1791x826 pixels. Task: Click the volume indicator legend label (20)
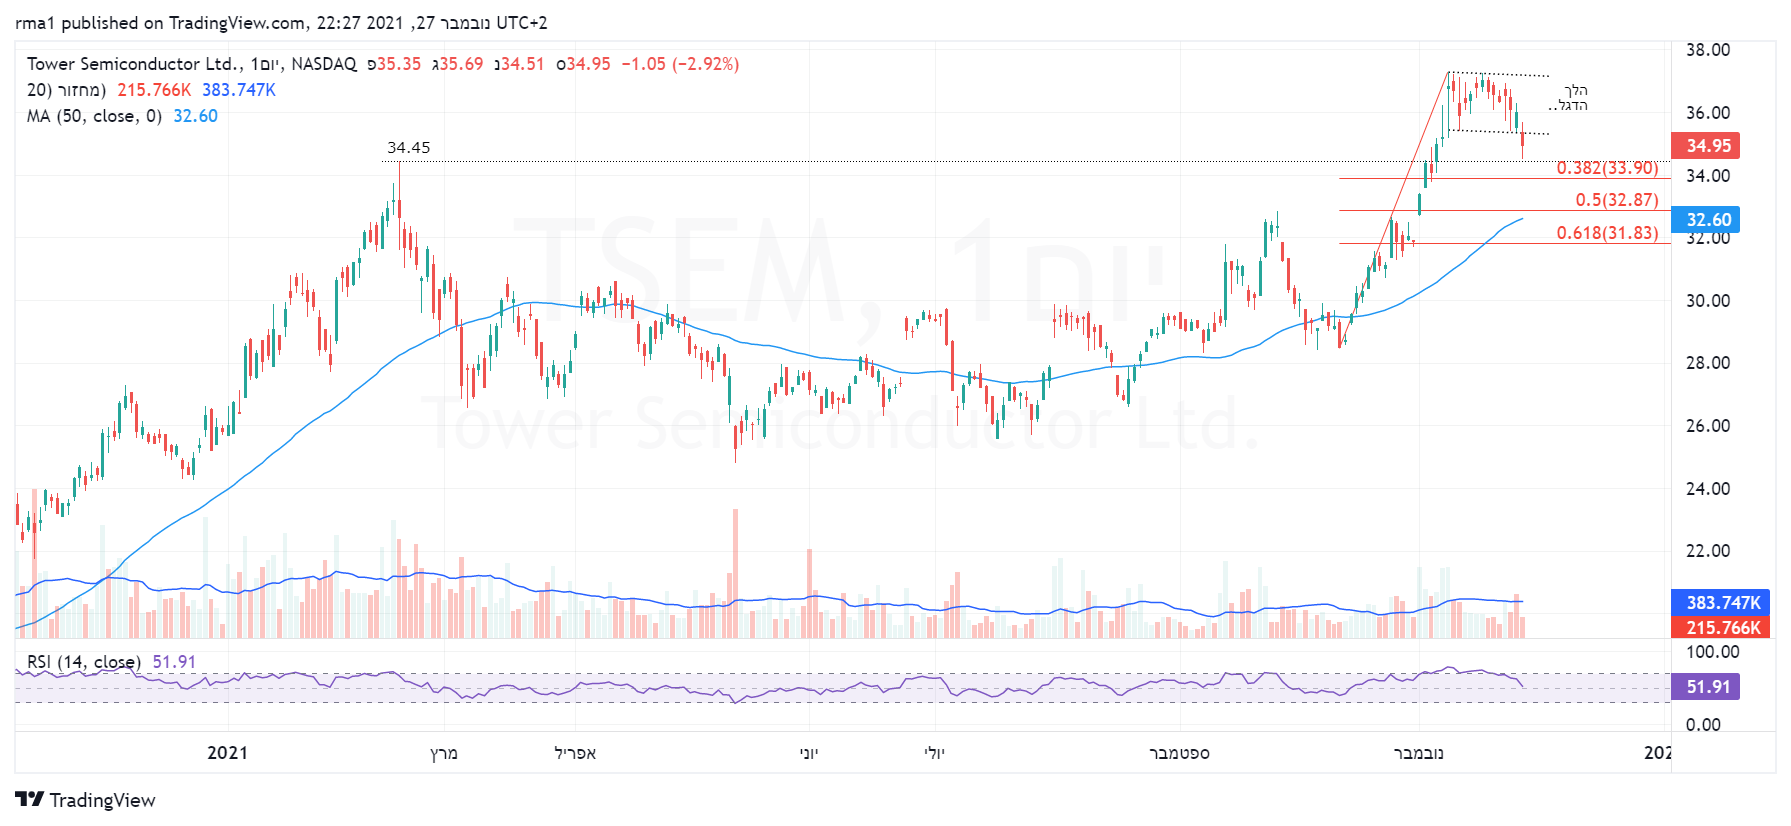66,90
